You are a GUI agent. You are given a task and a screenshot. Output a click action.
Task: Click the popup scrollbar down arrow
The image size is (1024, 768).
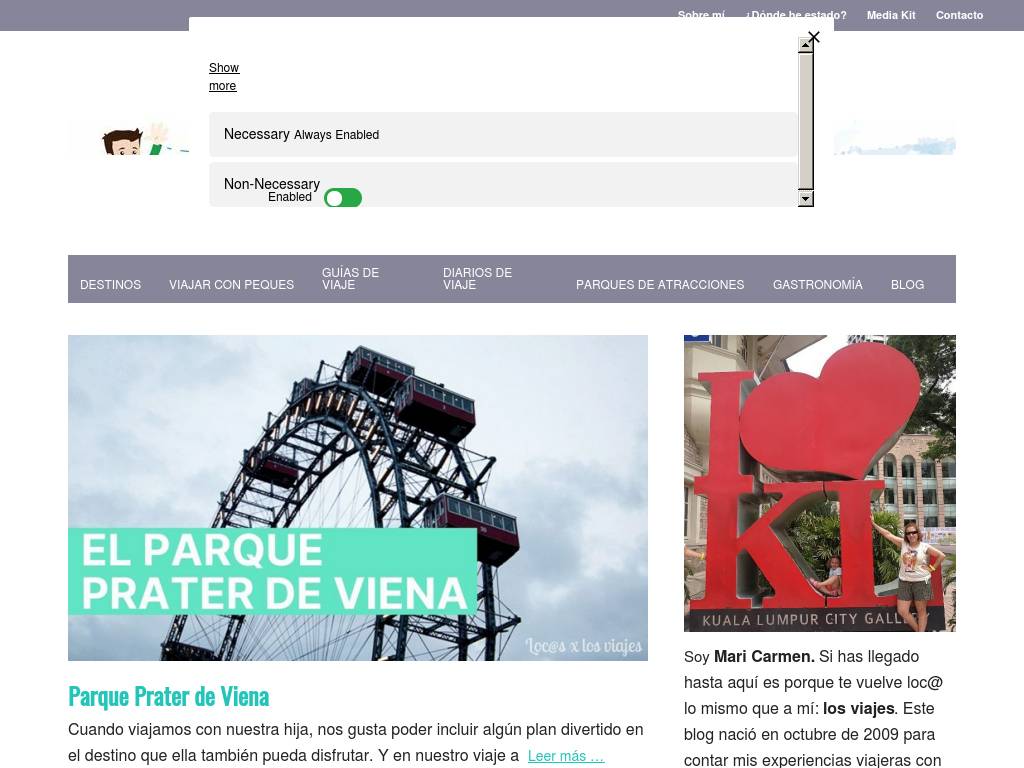805,198
